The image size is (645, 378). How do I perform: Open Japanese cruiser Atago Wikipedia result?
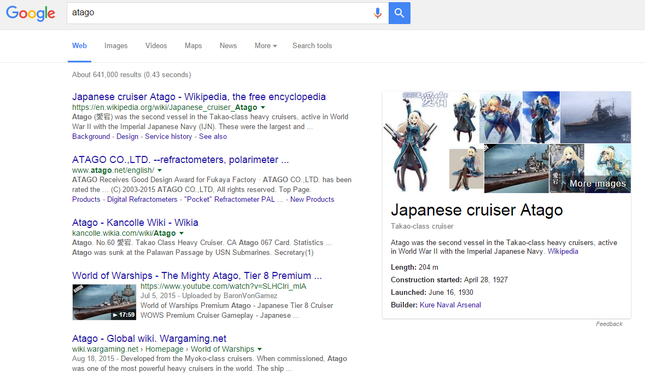pos(199,97)
